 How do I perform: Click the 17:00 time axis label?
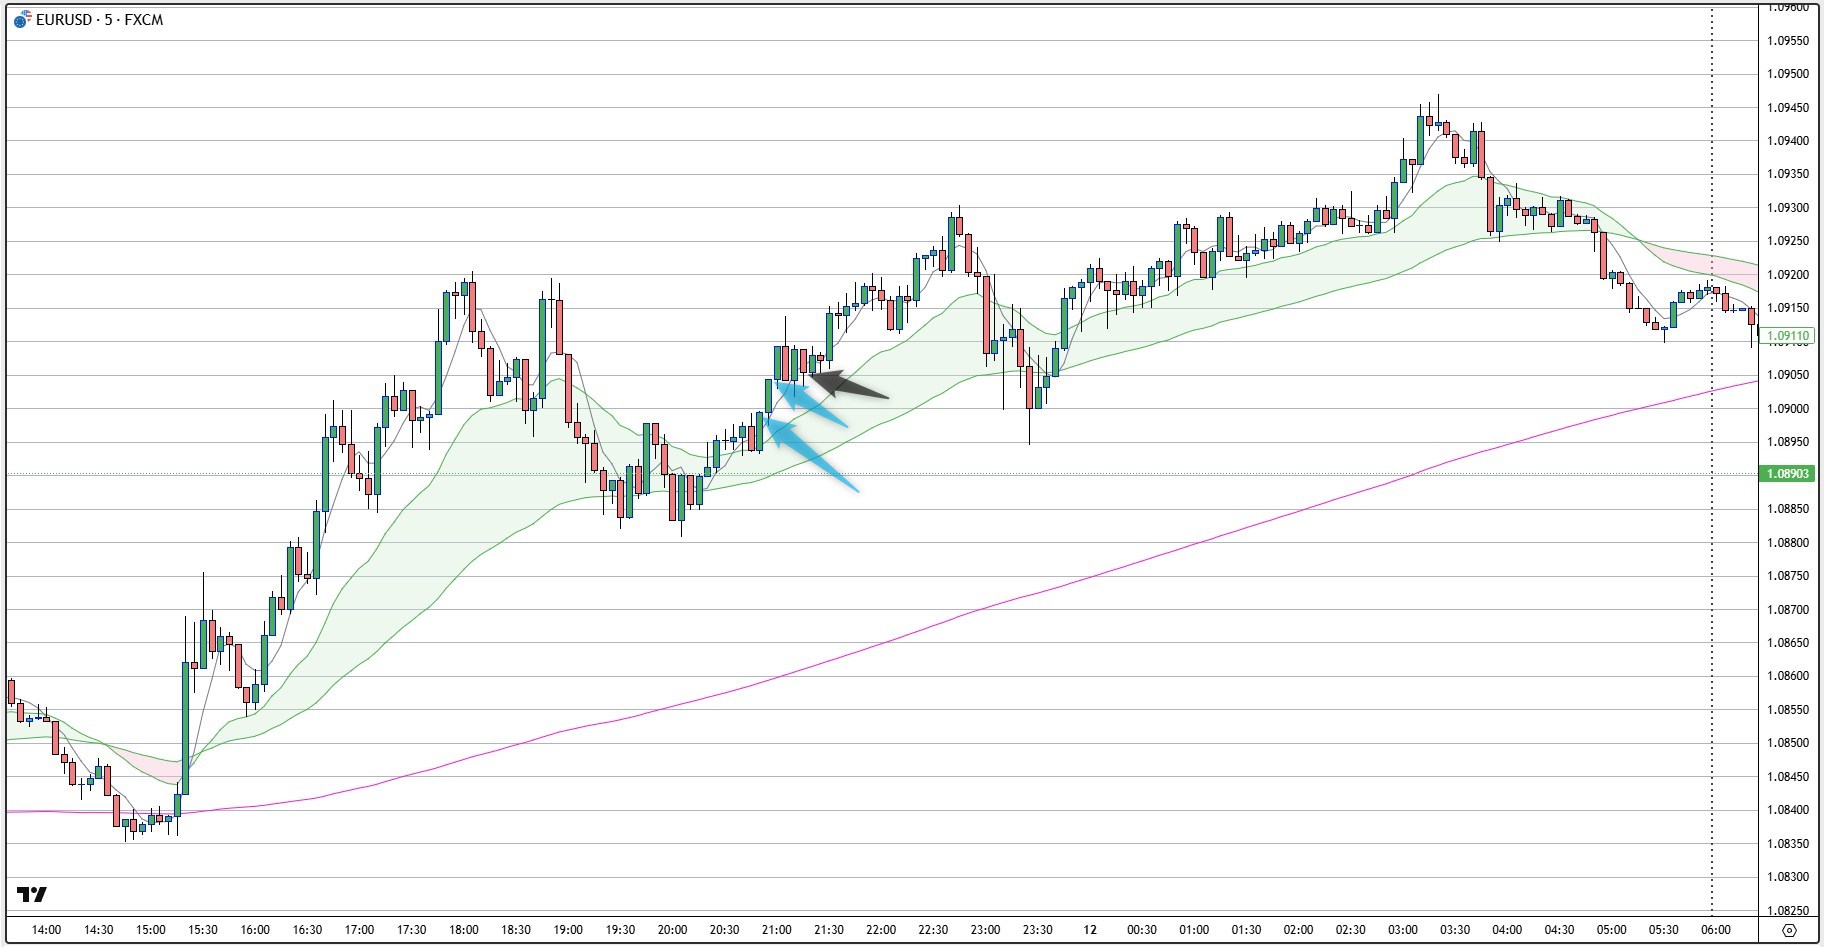pyautogui.click(x=359, y=930)
